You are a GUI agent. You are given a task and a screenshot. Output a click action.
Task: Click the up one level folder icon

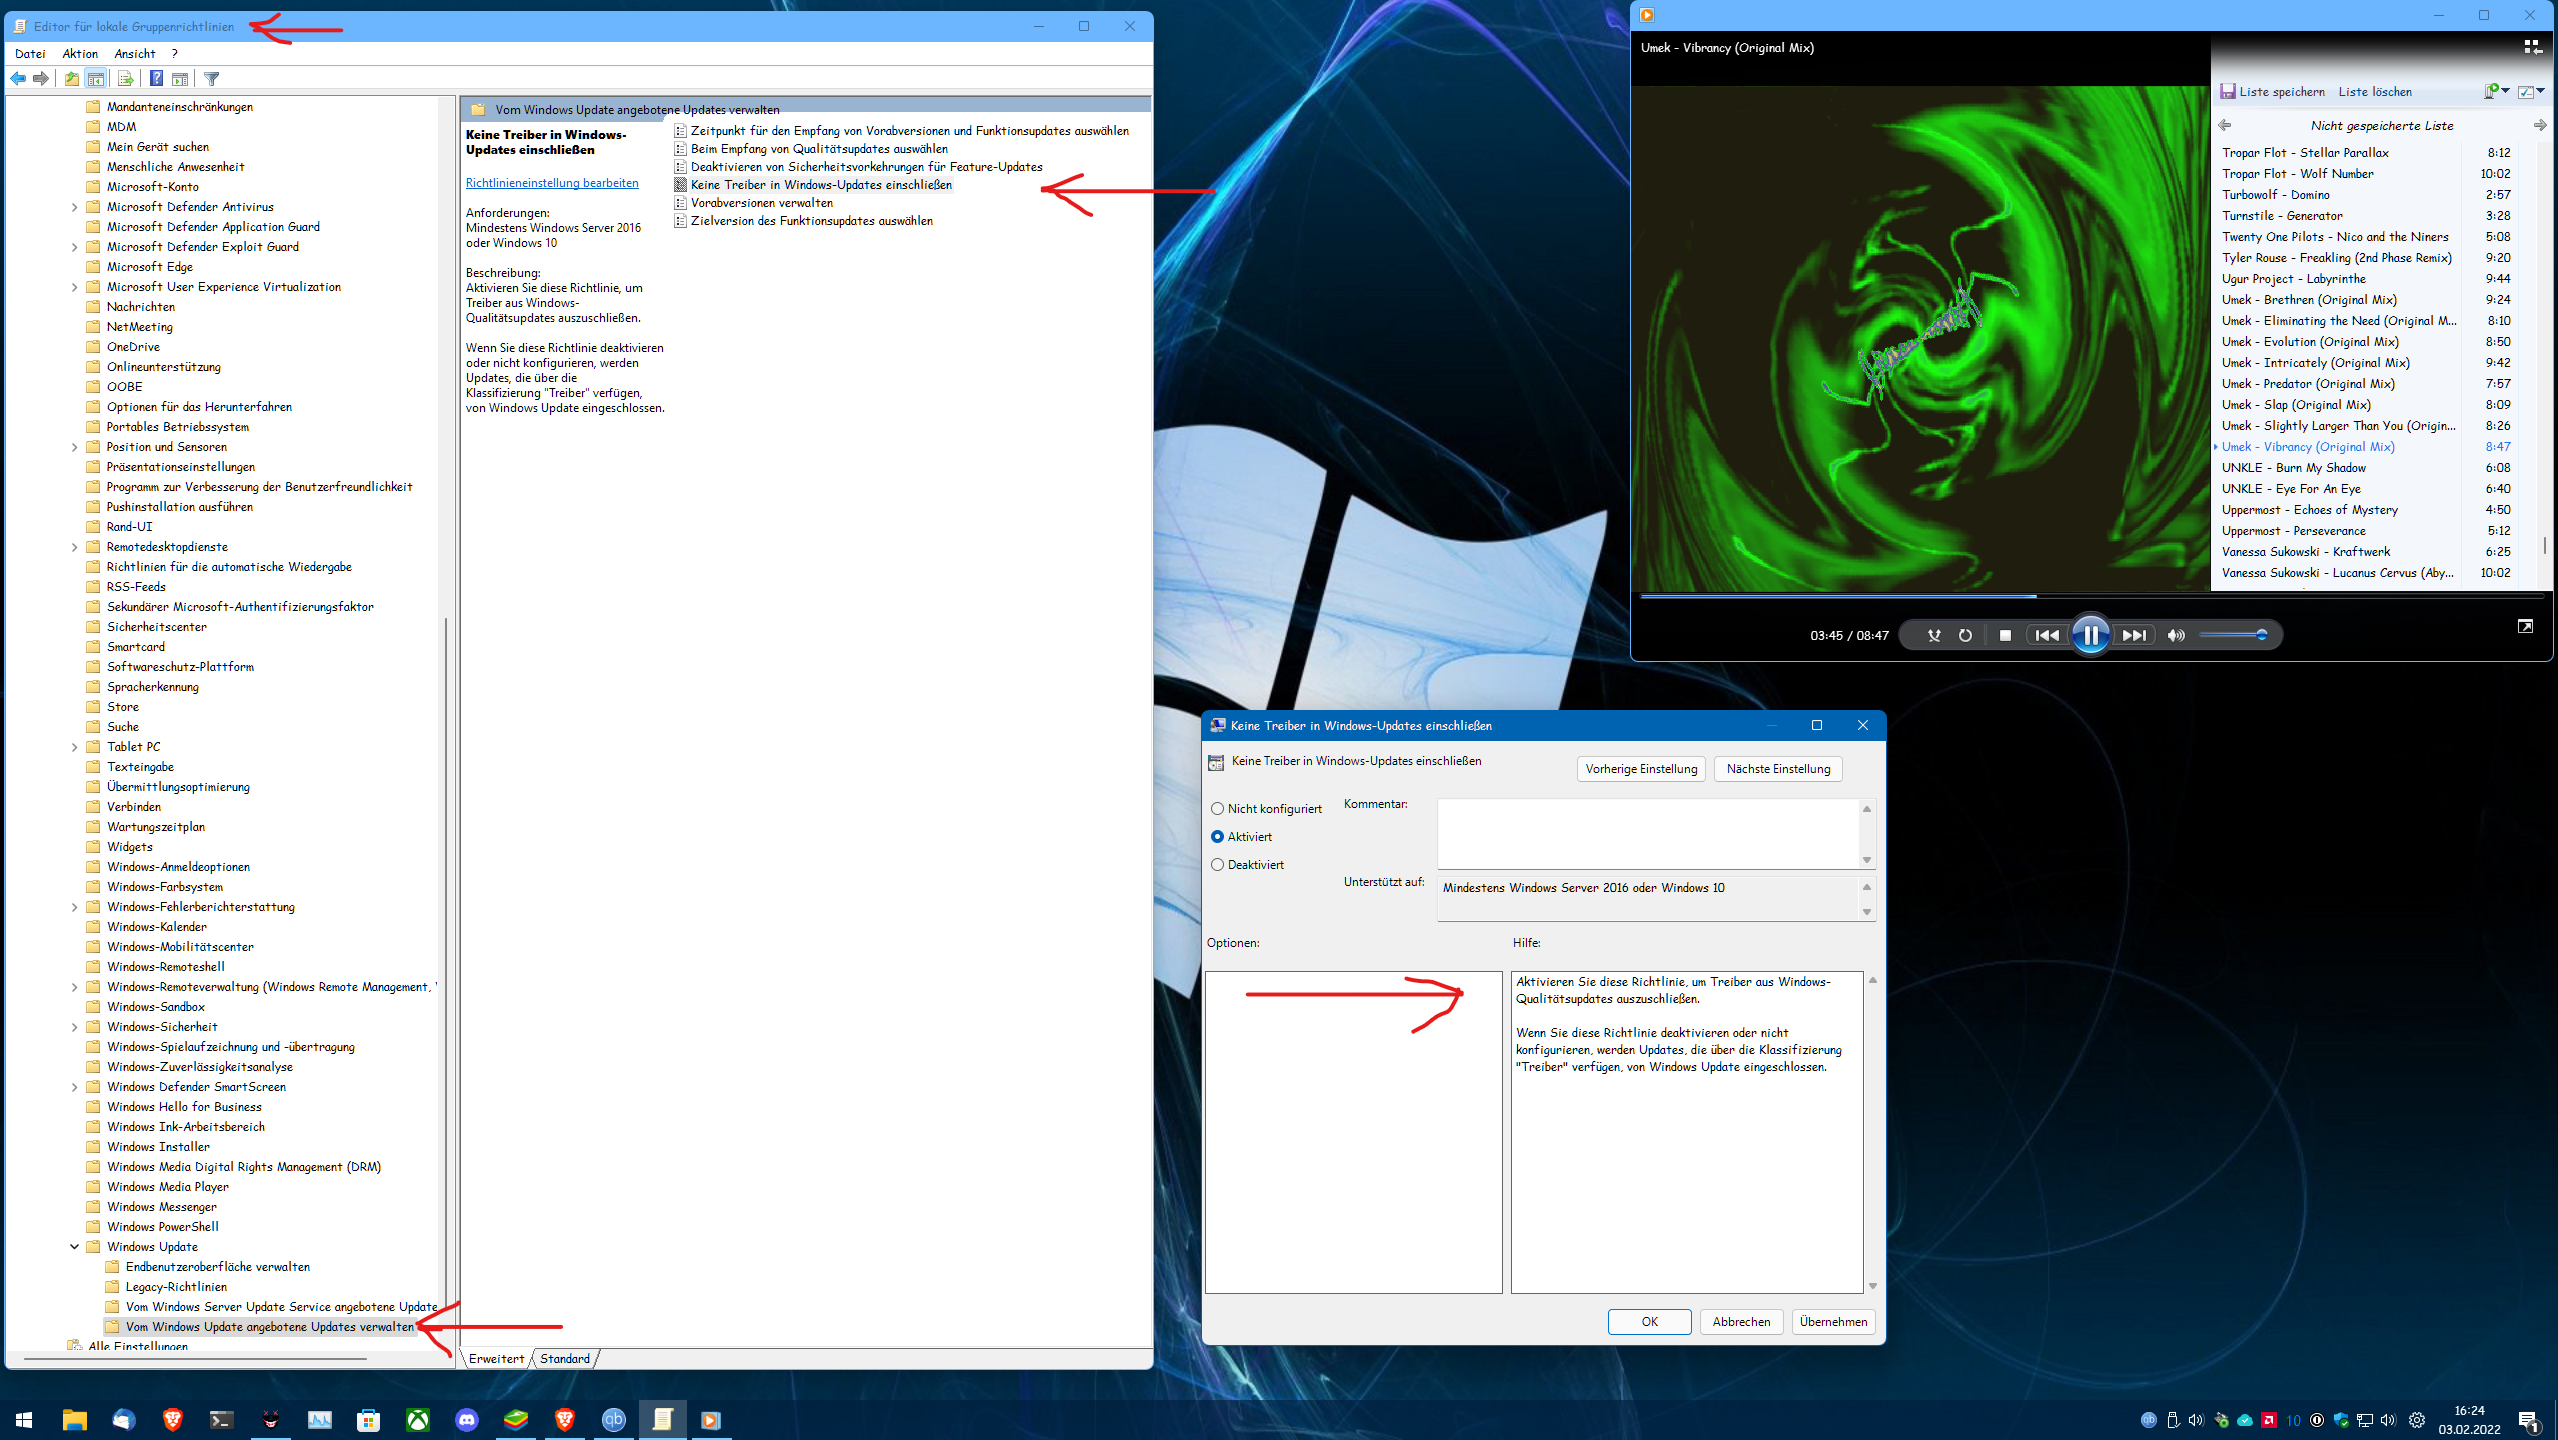click(x=71, y=78)
